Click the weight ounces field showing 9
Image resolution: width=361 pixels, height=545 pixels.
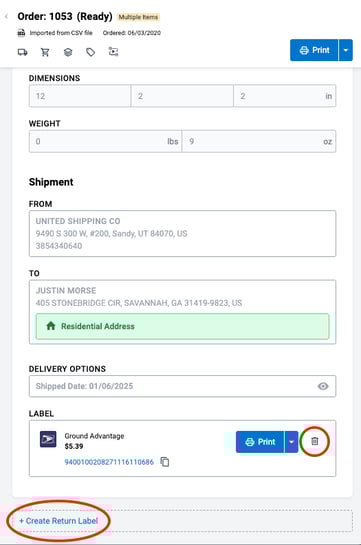click(x=259, y=141)
